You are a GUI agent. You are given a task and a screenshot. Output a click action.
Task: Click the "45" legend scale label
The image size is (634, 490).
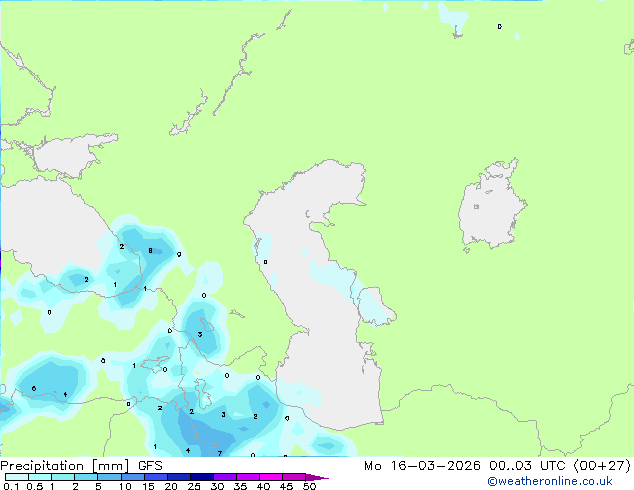click(286, 486)
